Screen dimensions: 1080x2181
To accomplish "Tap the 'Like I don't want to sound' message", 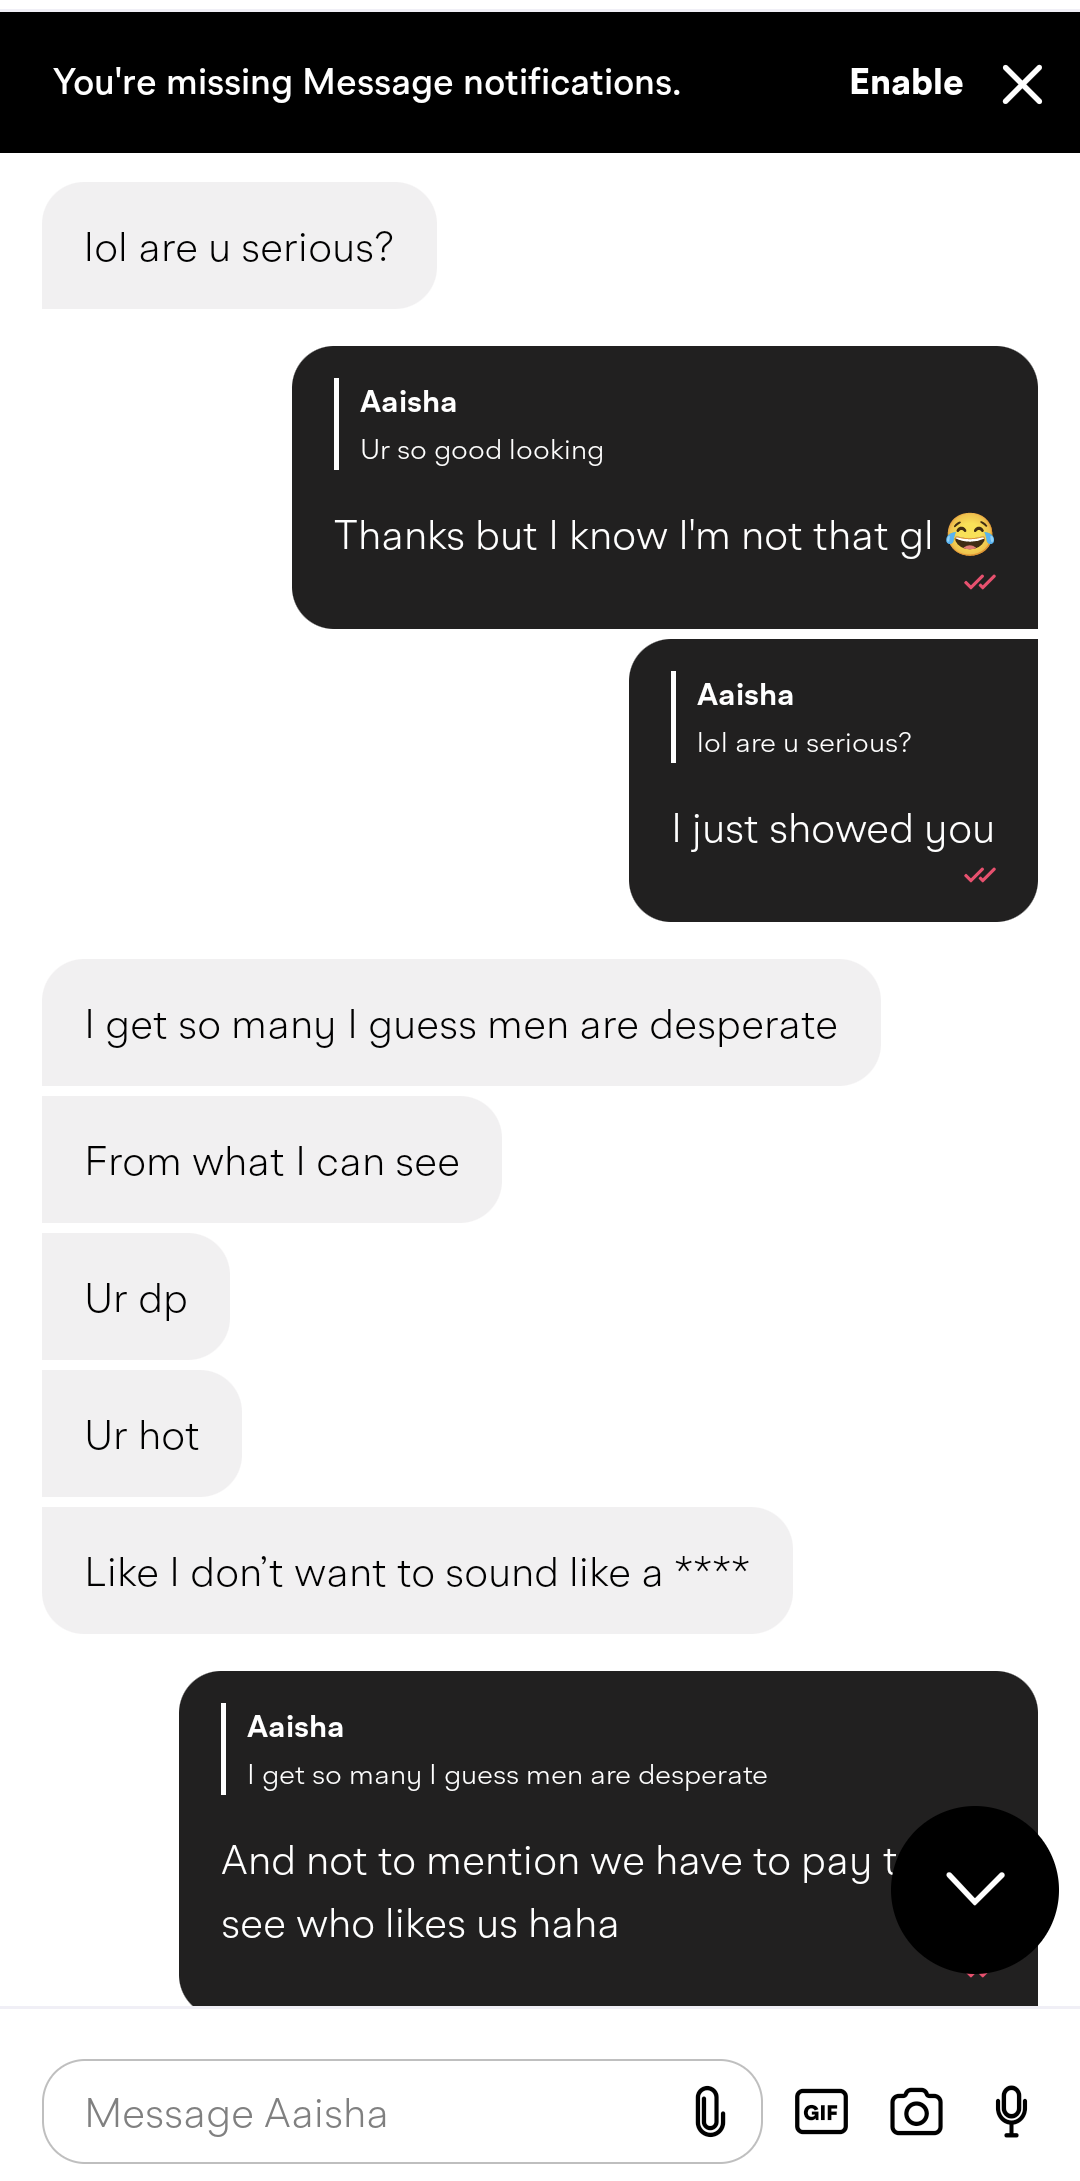I will point(417,1571).
